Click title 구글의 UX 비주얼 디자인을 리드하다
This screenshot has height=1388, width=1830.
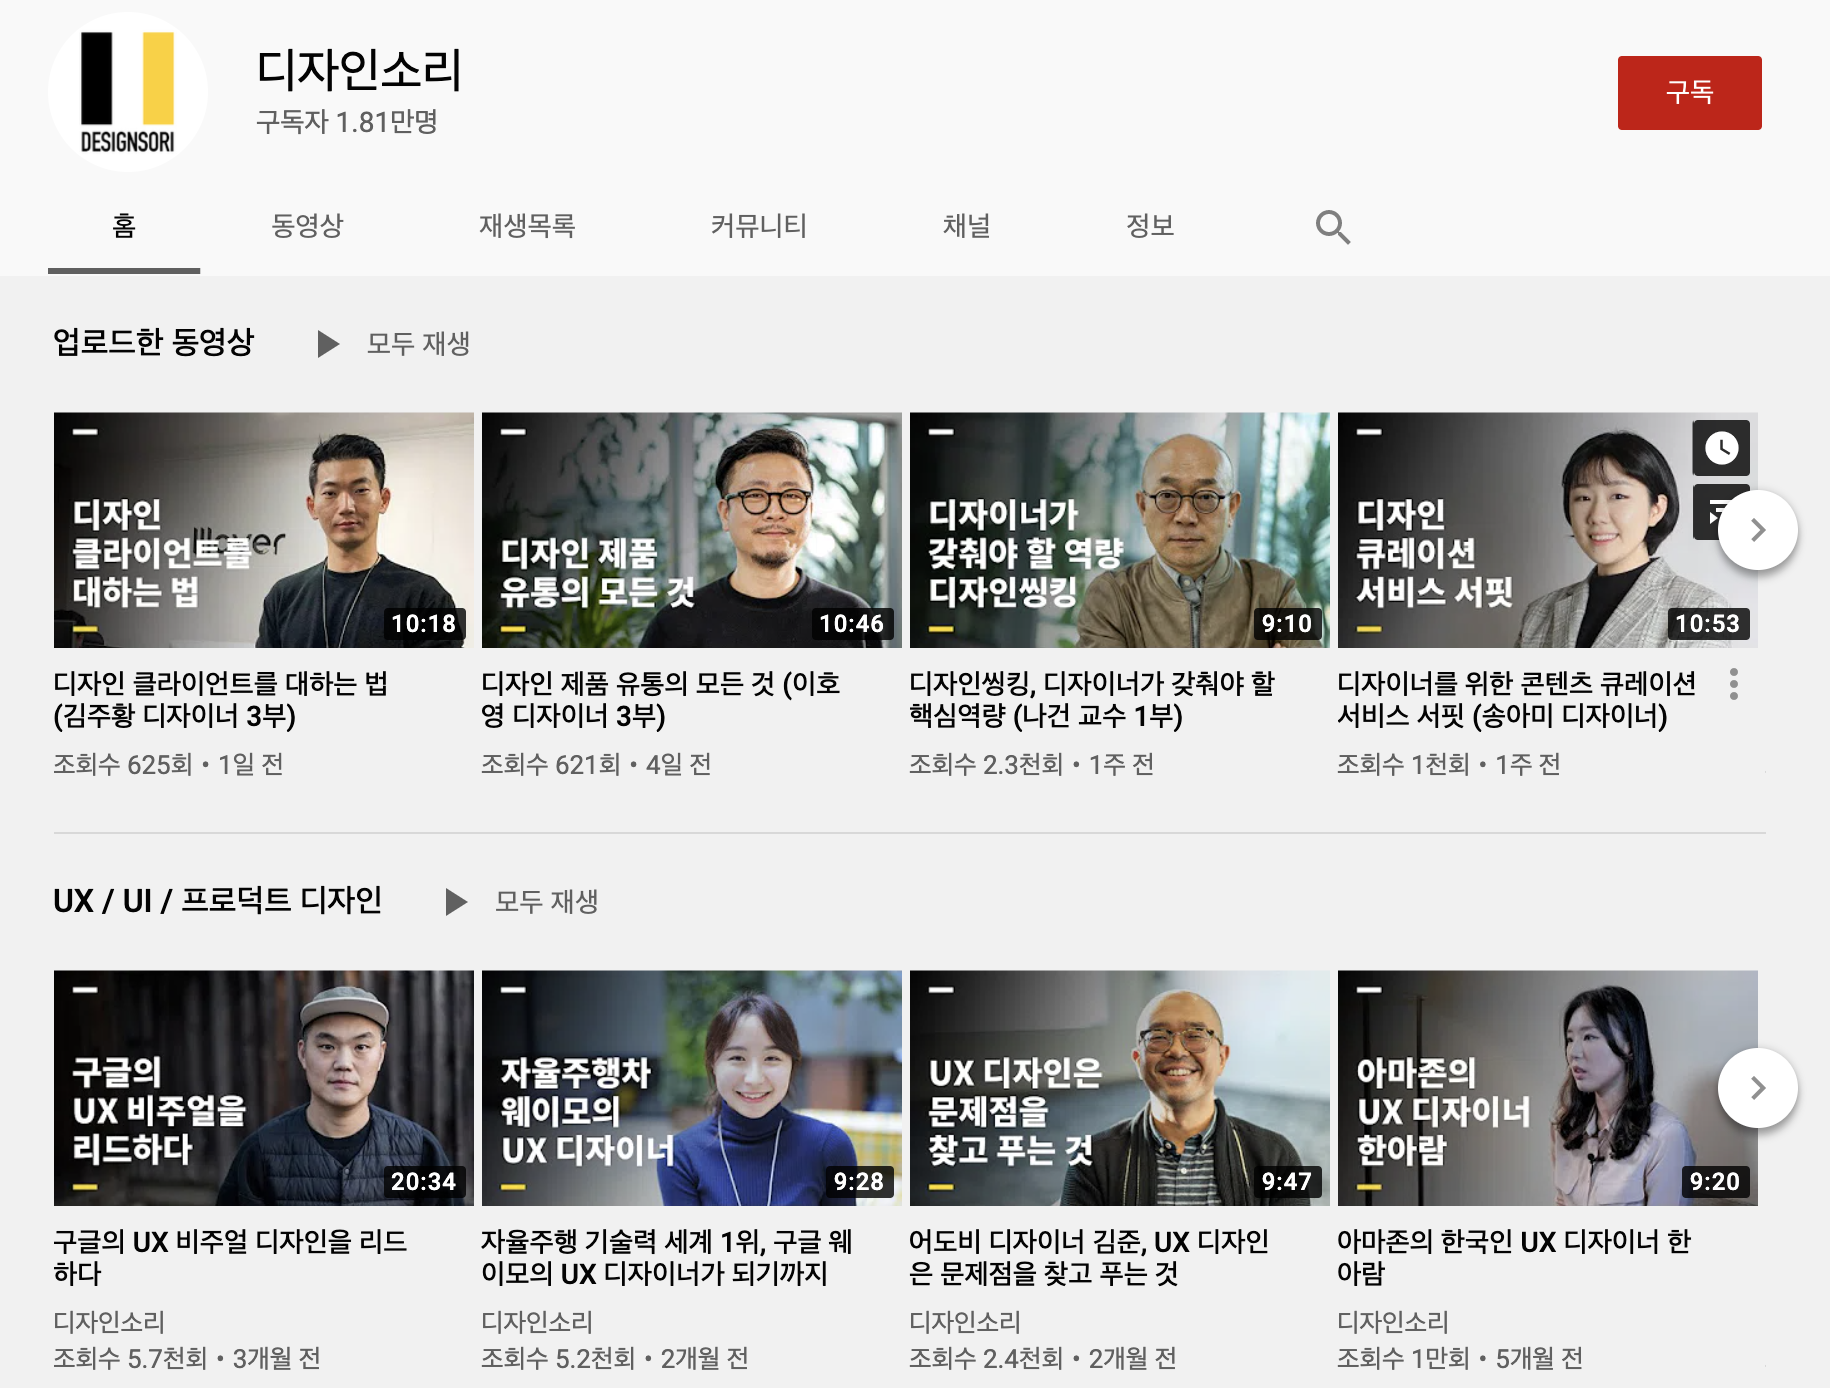pos(230,1258)
